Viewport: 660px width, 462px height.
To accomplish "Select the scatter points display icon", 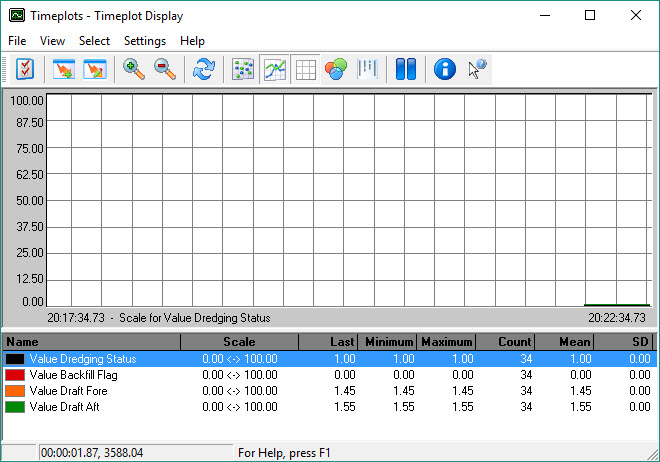I will (x=243, y=69).
